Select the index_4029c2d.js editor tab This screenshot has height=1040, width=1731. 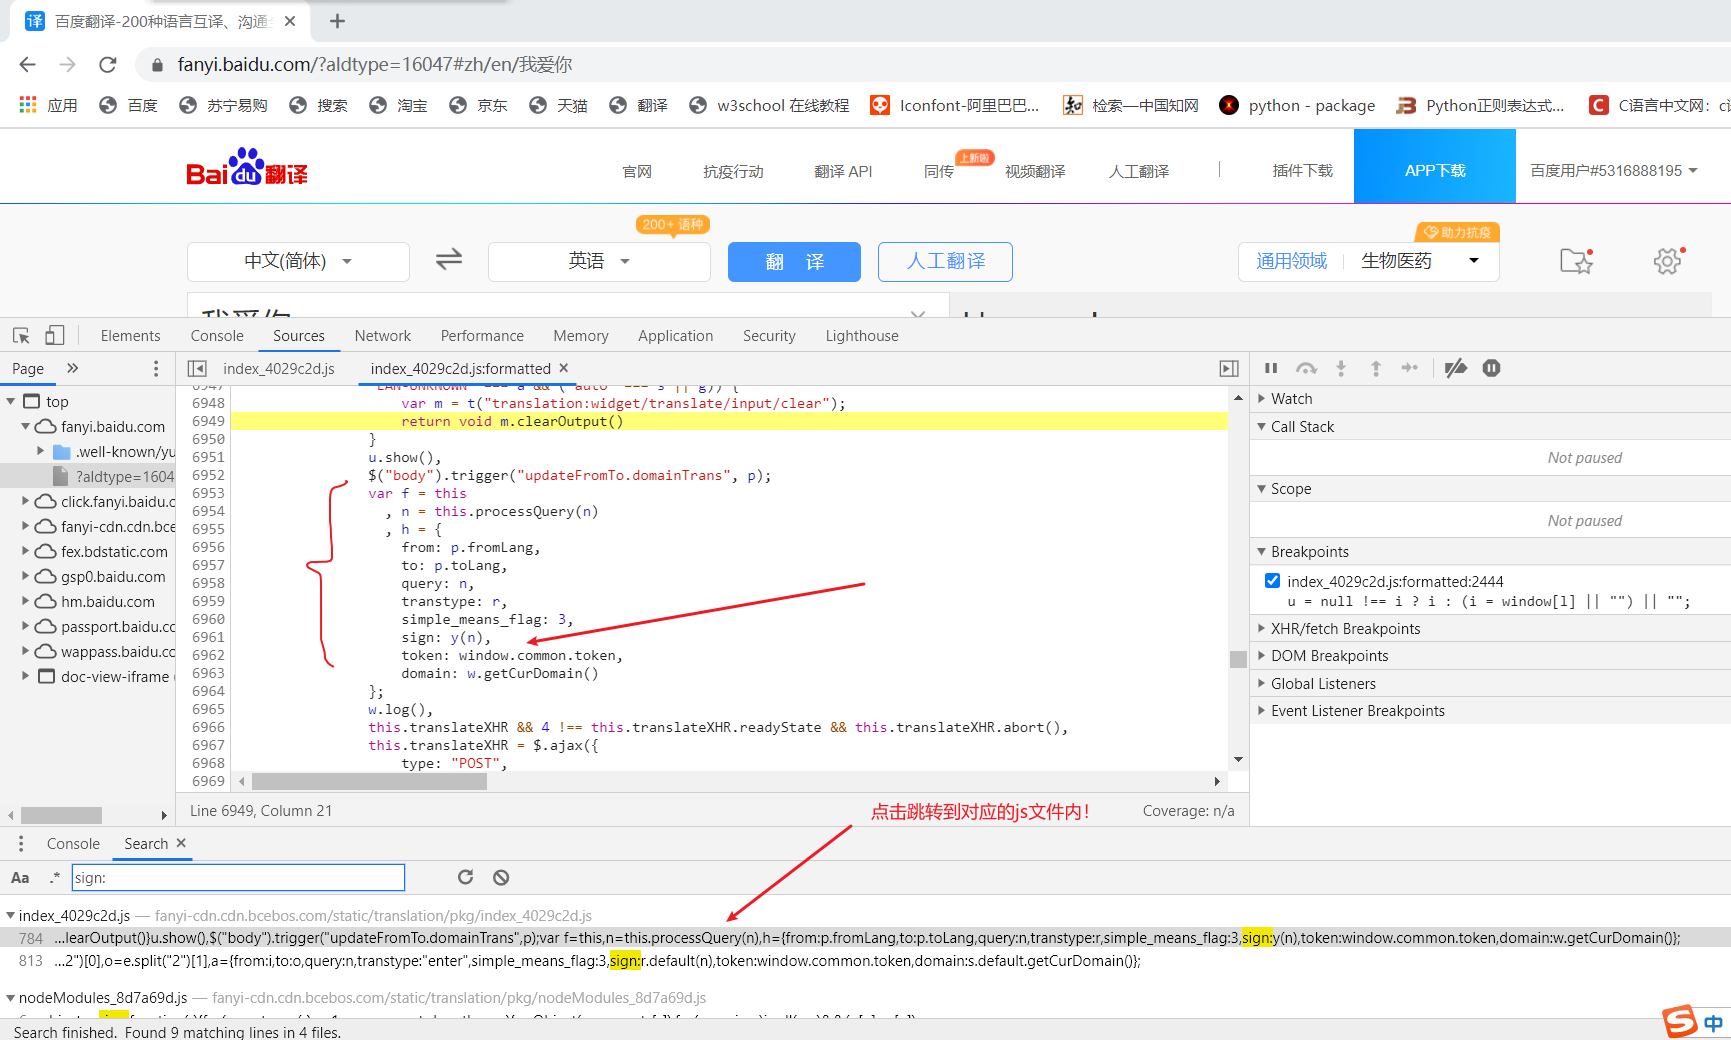[x=279, y=369]
